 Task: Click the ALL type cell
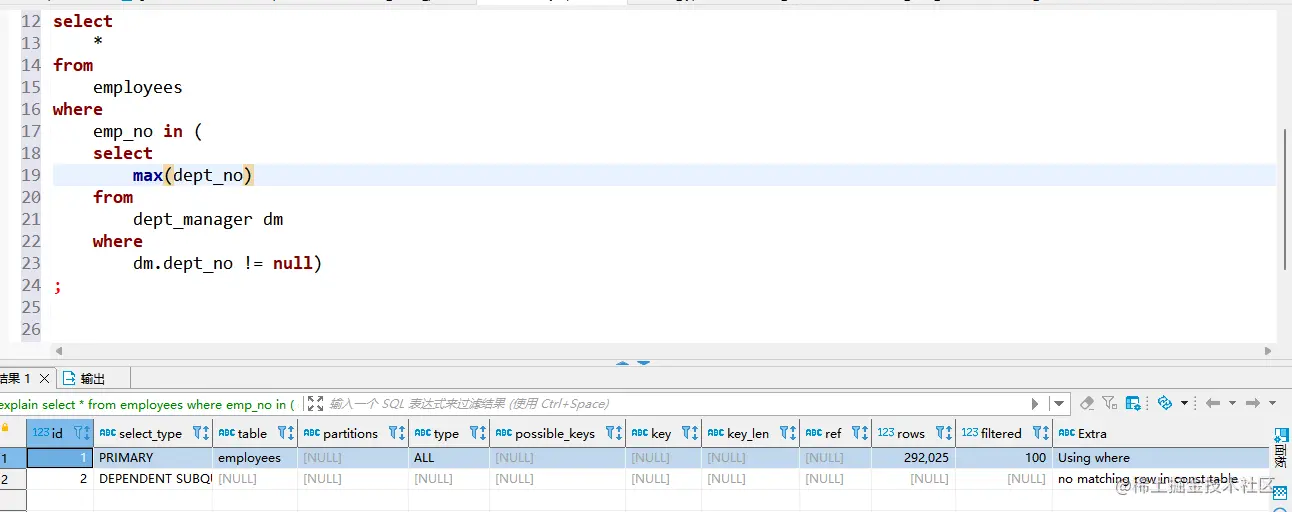pos(449,457)
